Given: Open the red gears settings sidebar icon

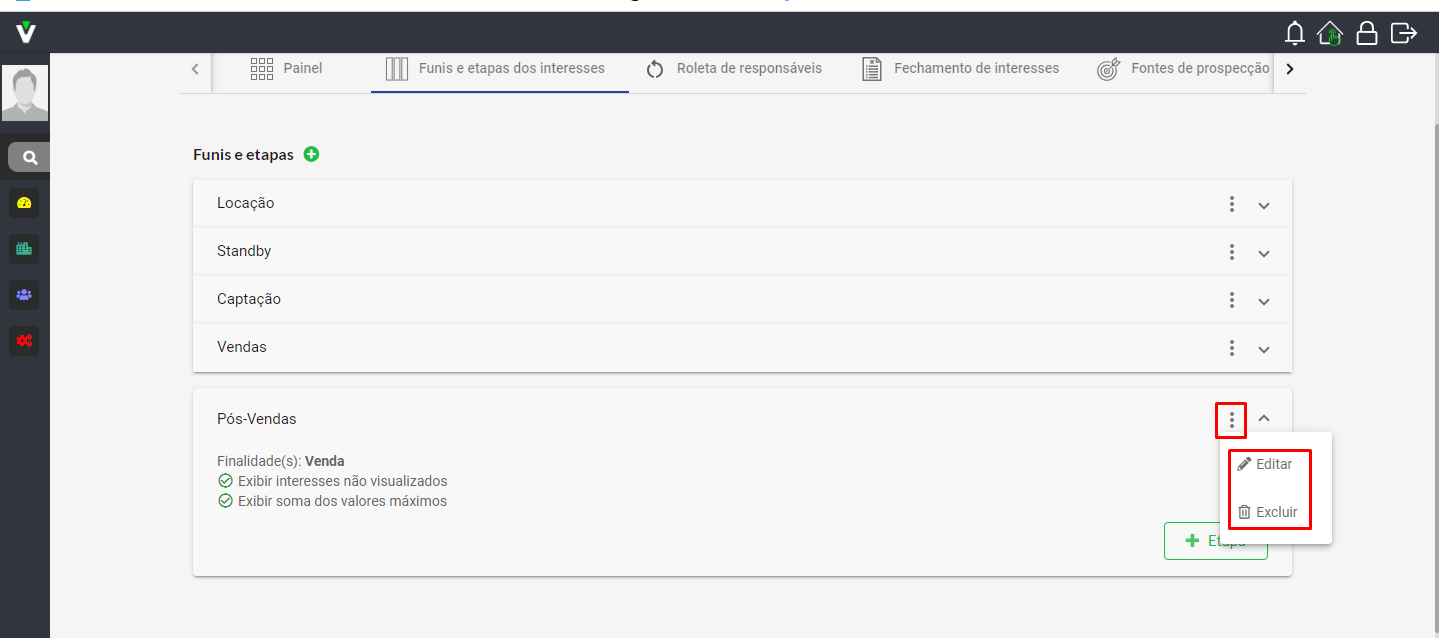Looking at the screenshot, I should click(x=25, y=341).
